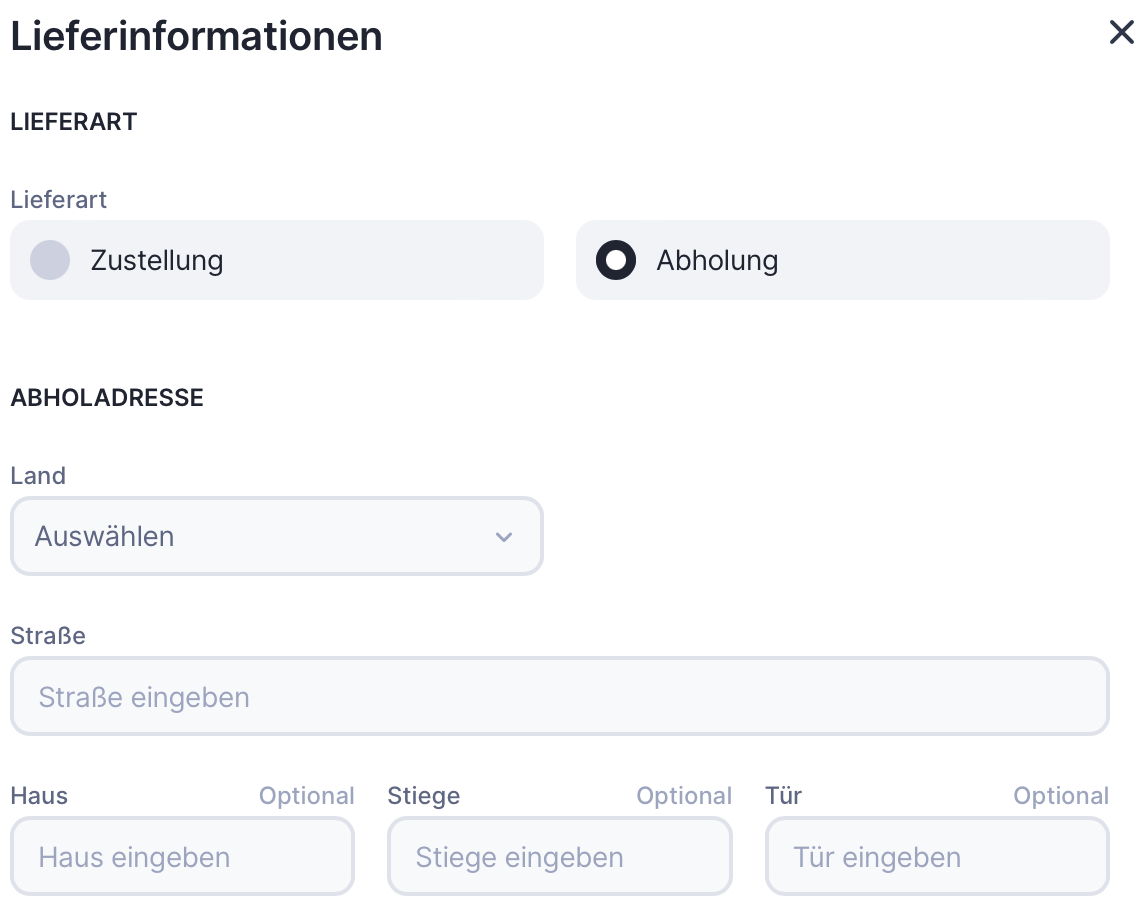
Task: Click the Land field label
Action: pos(38,476)
